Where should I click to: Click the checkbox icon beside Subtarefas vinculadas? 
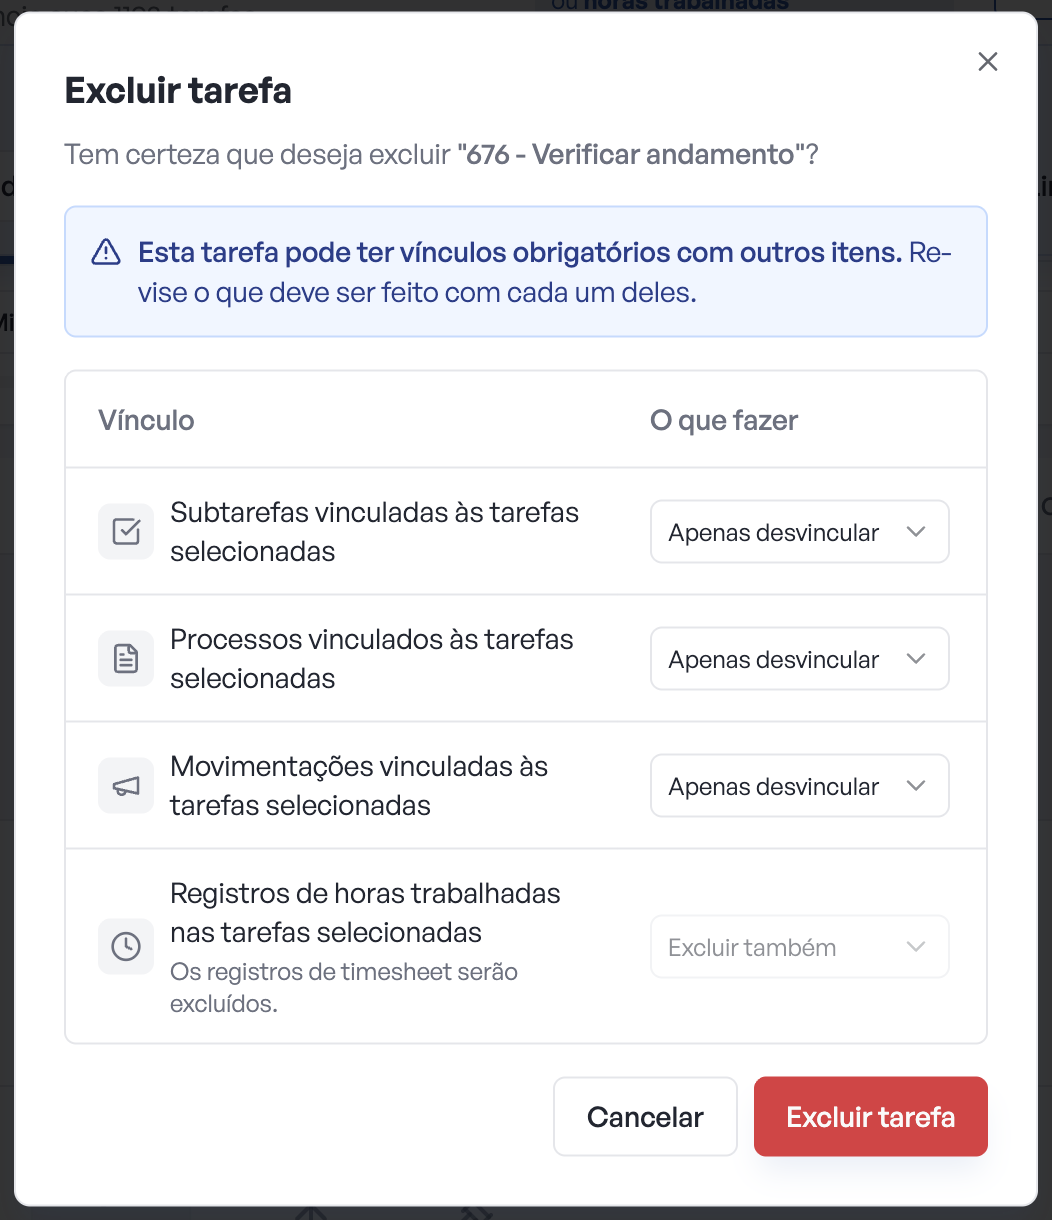126,531
